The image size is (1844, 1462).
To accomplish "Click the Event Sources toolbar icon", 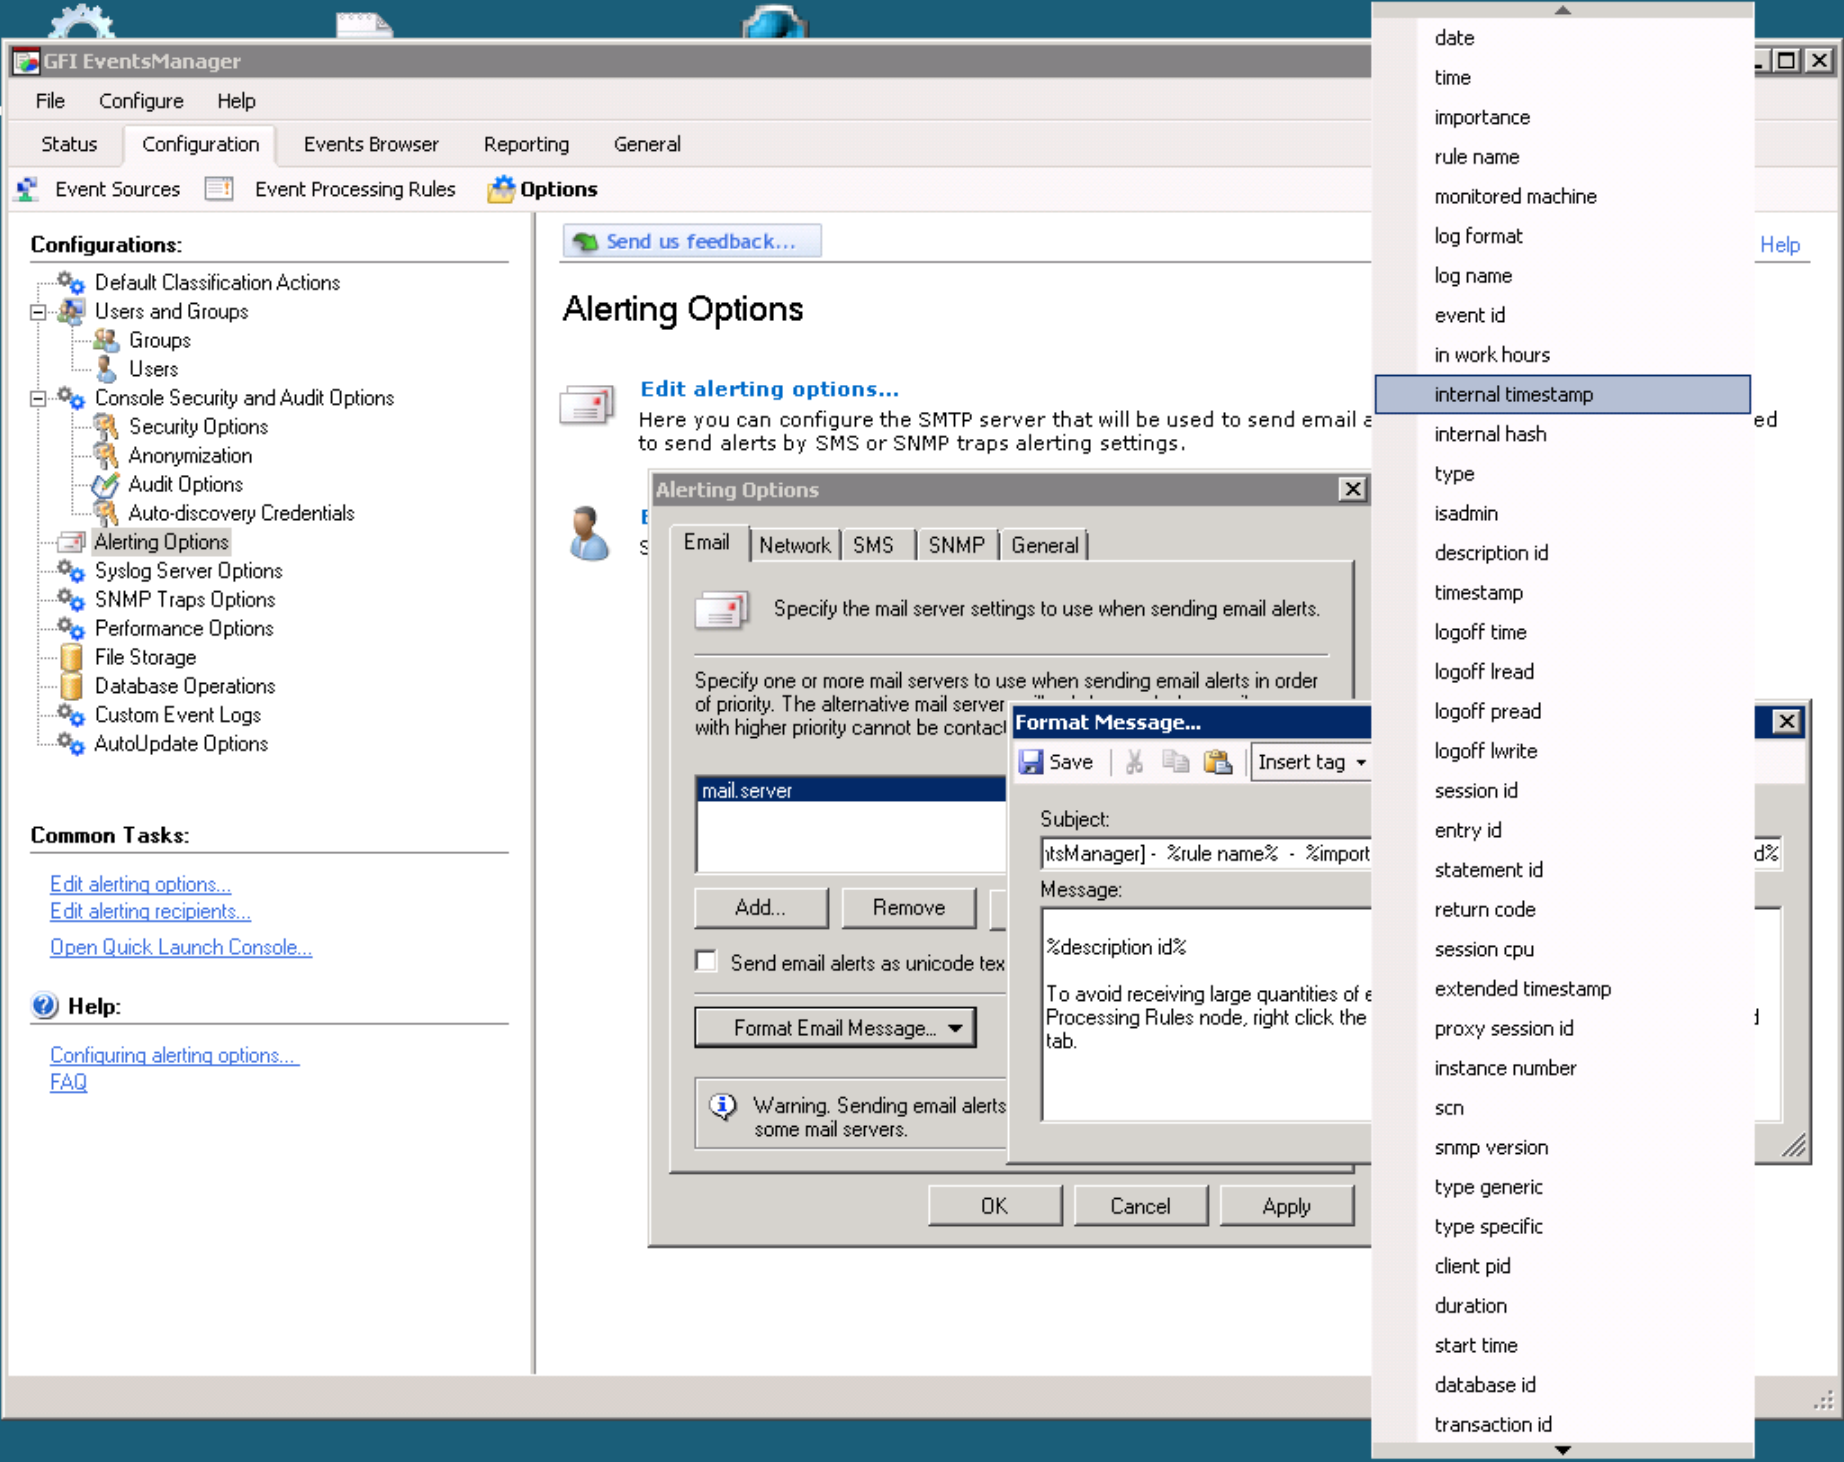I will 28,189.
